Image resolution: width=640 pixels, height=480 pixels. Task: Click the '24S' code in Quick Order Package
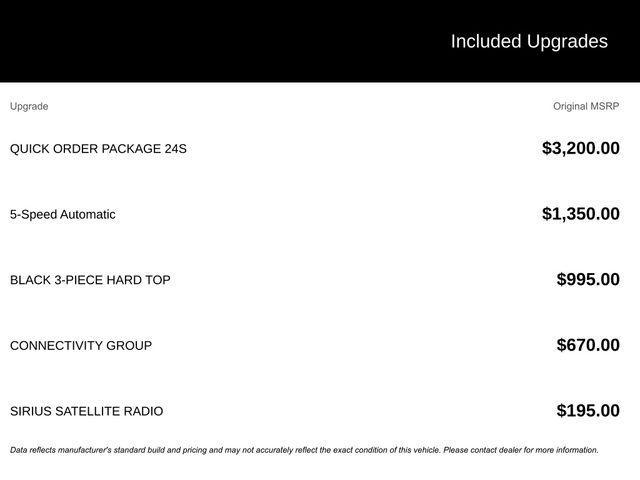[x=175, y=149]
